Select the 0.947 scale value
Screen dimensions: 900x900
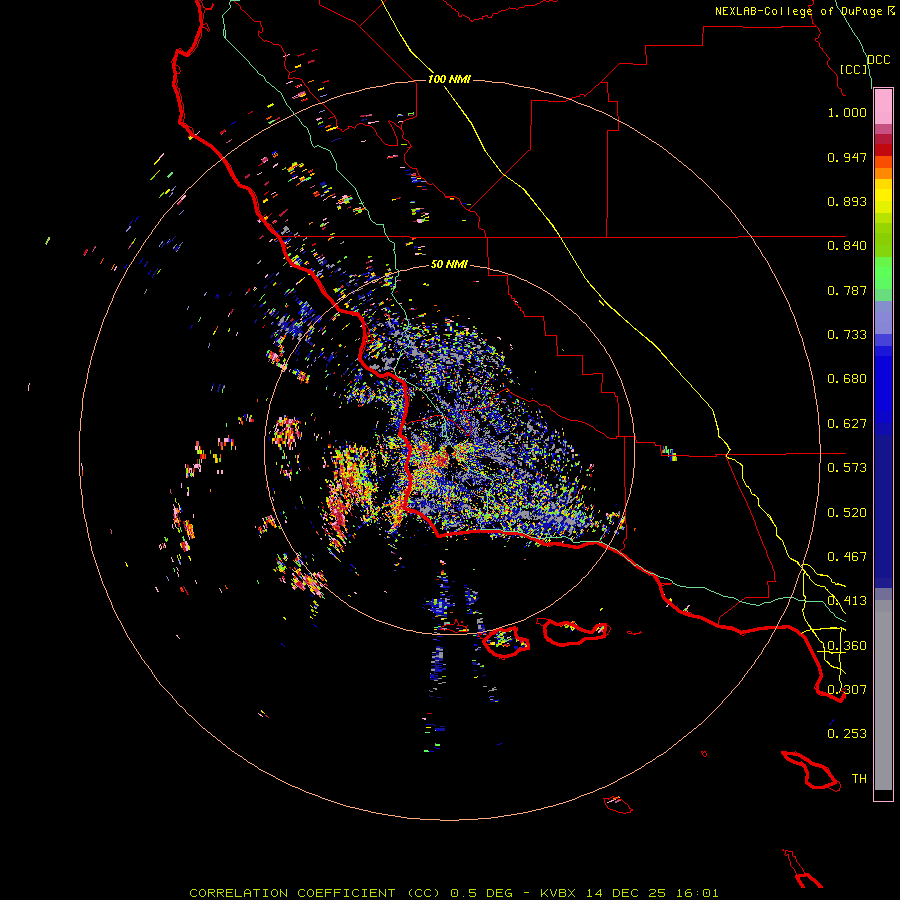coord(847,157)
